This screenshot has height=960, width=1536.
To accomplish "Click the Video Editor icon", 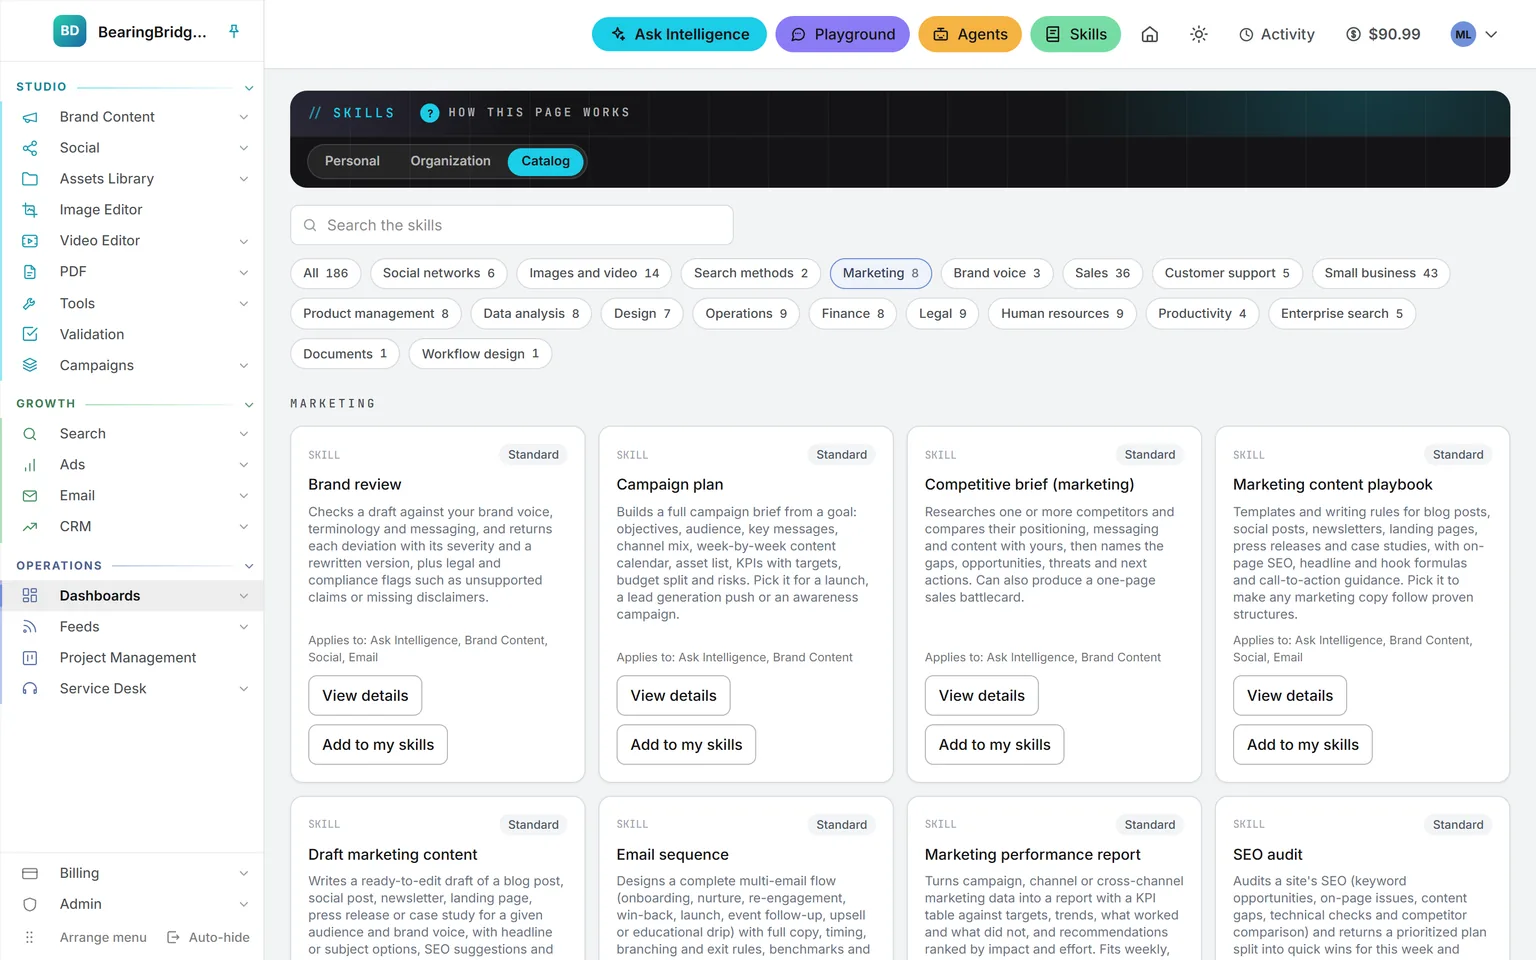I will pyautogui.click(x=30, y=241).
